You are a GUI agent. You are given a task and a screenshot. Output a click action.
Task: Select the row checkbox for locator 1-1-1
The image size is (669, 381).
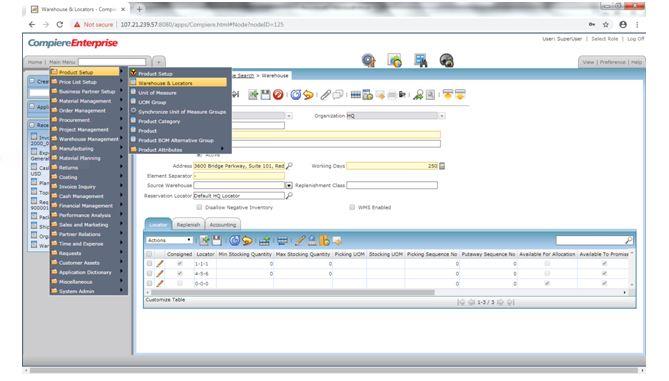tap(149, 264)
